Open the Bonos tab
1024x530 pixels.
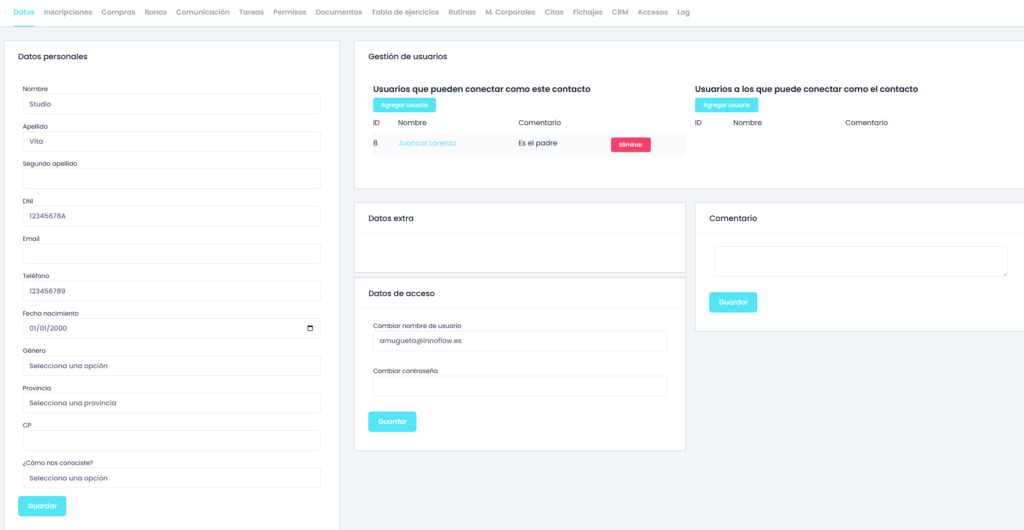(x=155, y=12)
